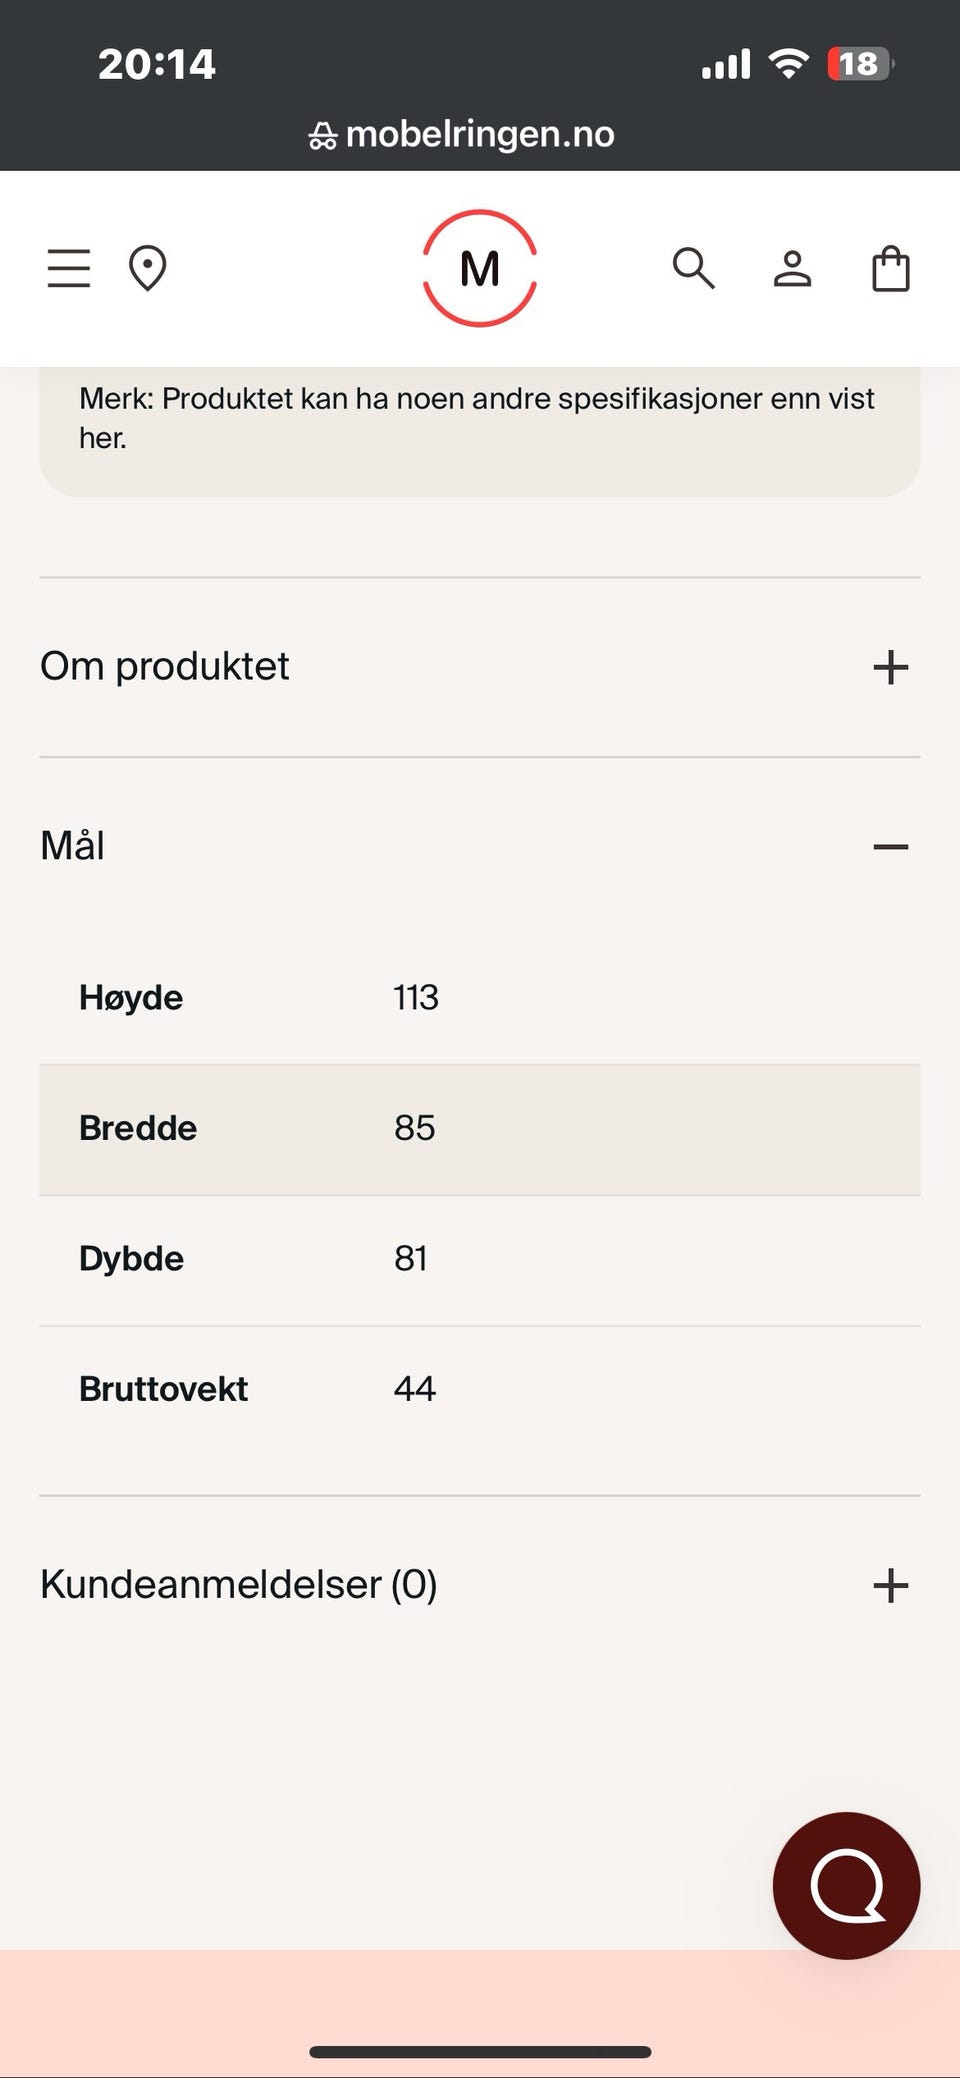This screenshot has height=2078, width=960.
Task: Select the Høyde row
Action: tap(480, 997)
